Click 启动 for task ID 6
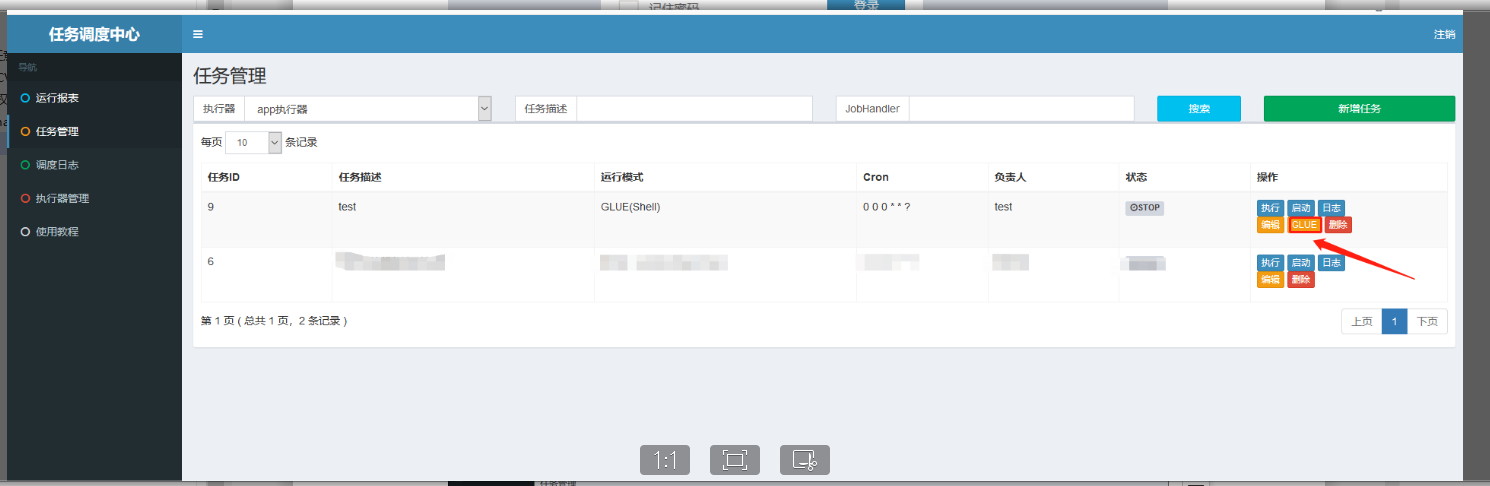 (1300, 263)
